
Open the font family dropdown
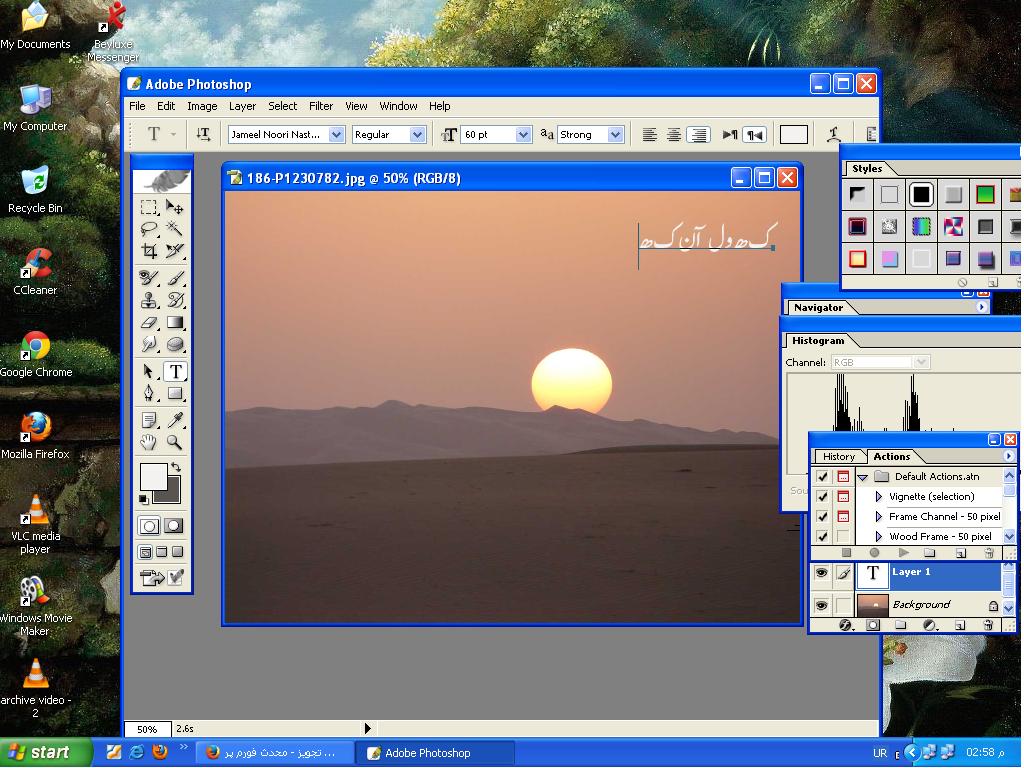point(336,135)
